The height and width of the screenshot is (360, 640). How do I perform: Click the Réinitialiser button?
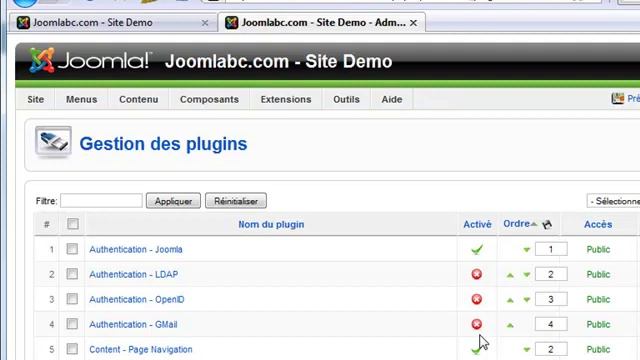pos(236,201)
